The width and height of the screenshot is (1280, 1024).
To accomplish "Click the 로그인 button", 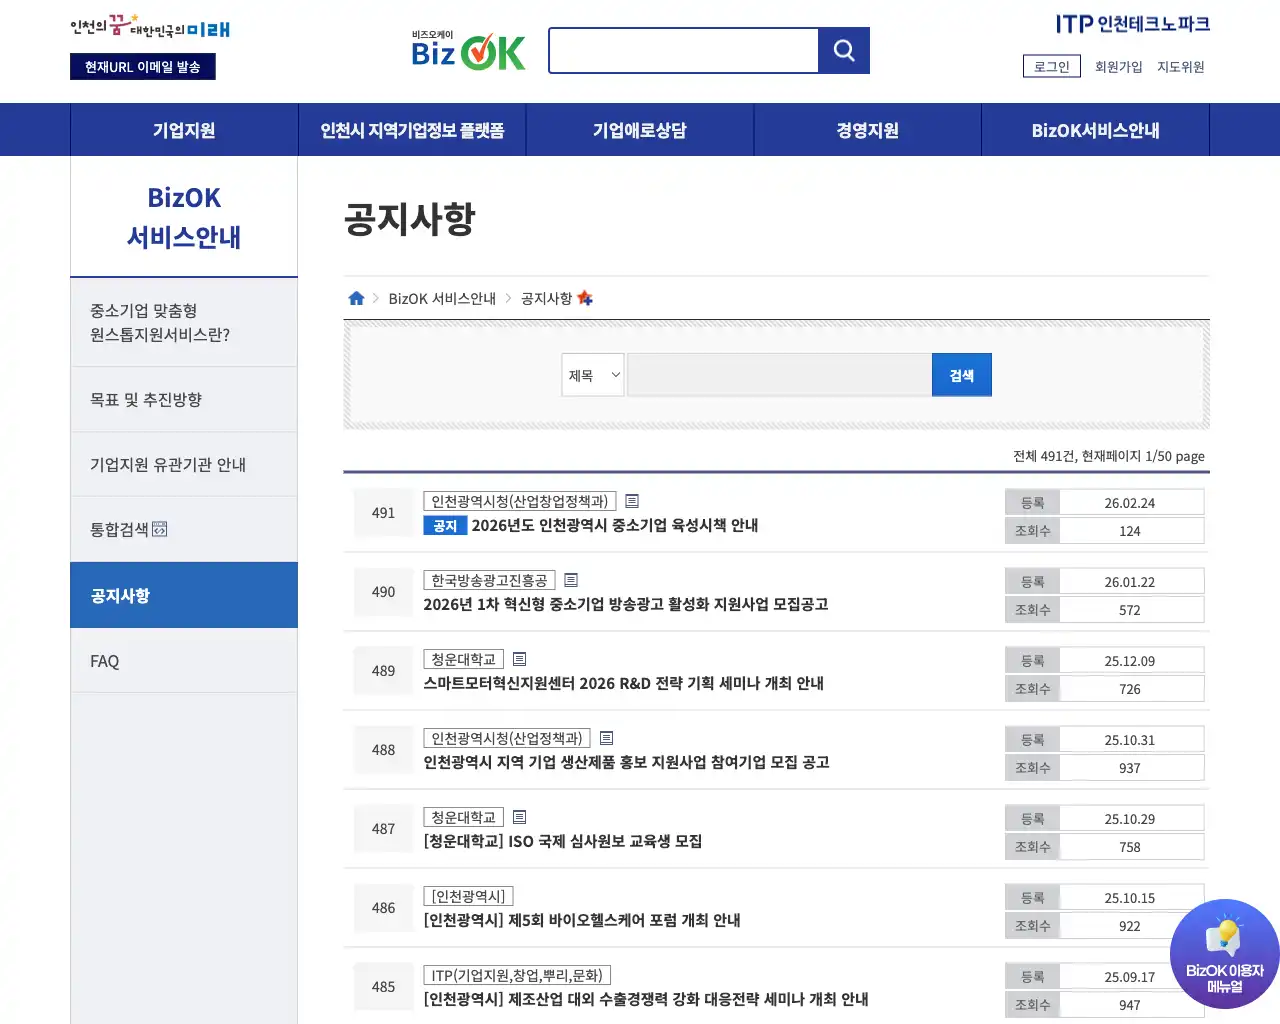I will 1051,66.
